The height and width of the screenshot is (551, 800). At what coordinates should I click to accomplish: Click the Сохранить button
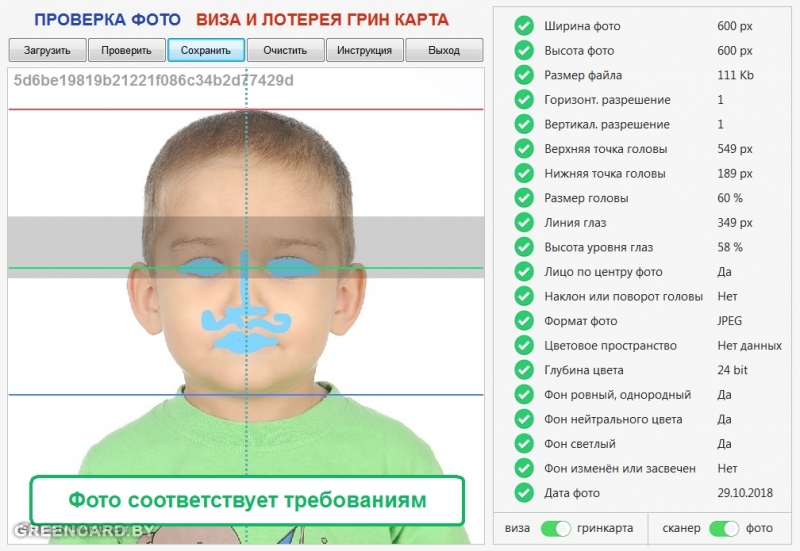coord(206,50)
